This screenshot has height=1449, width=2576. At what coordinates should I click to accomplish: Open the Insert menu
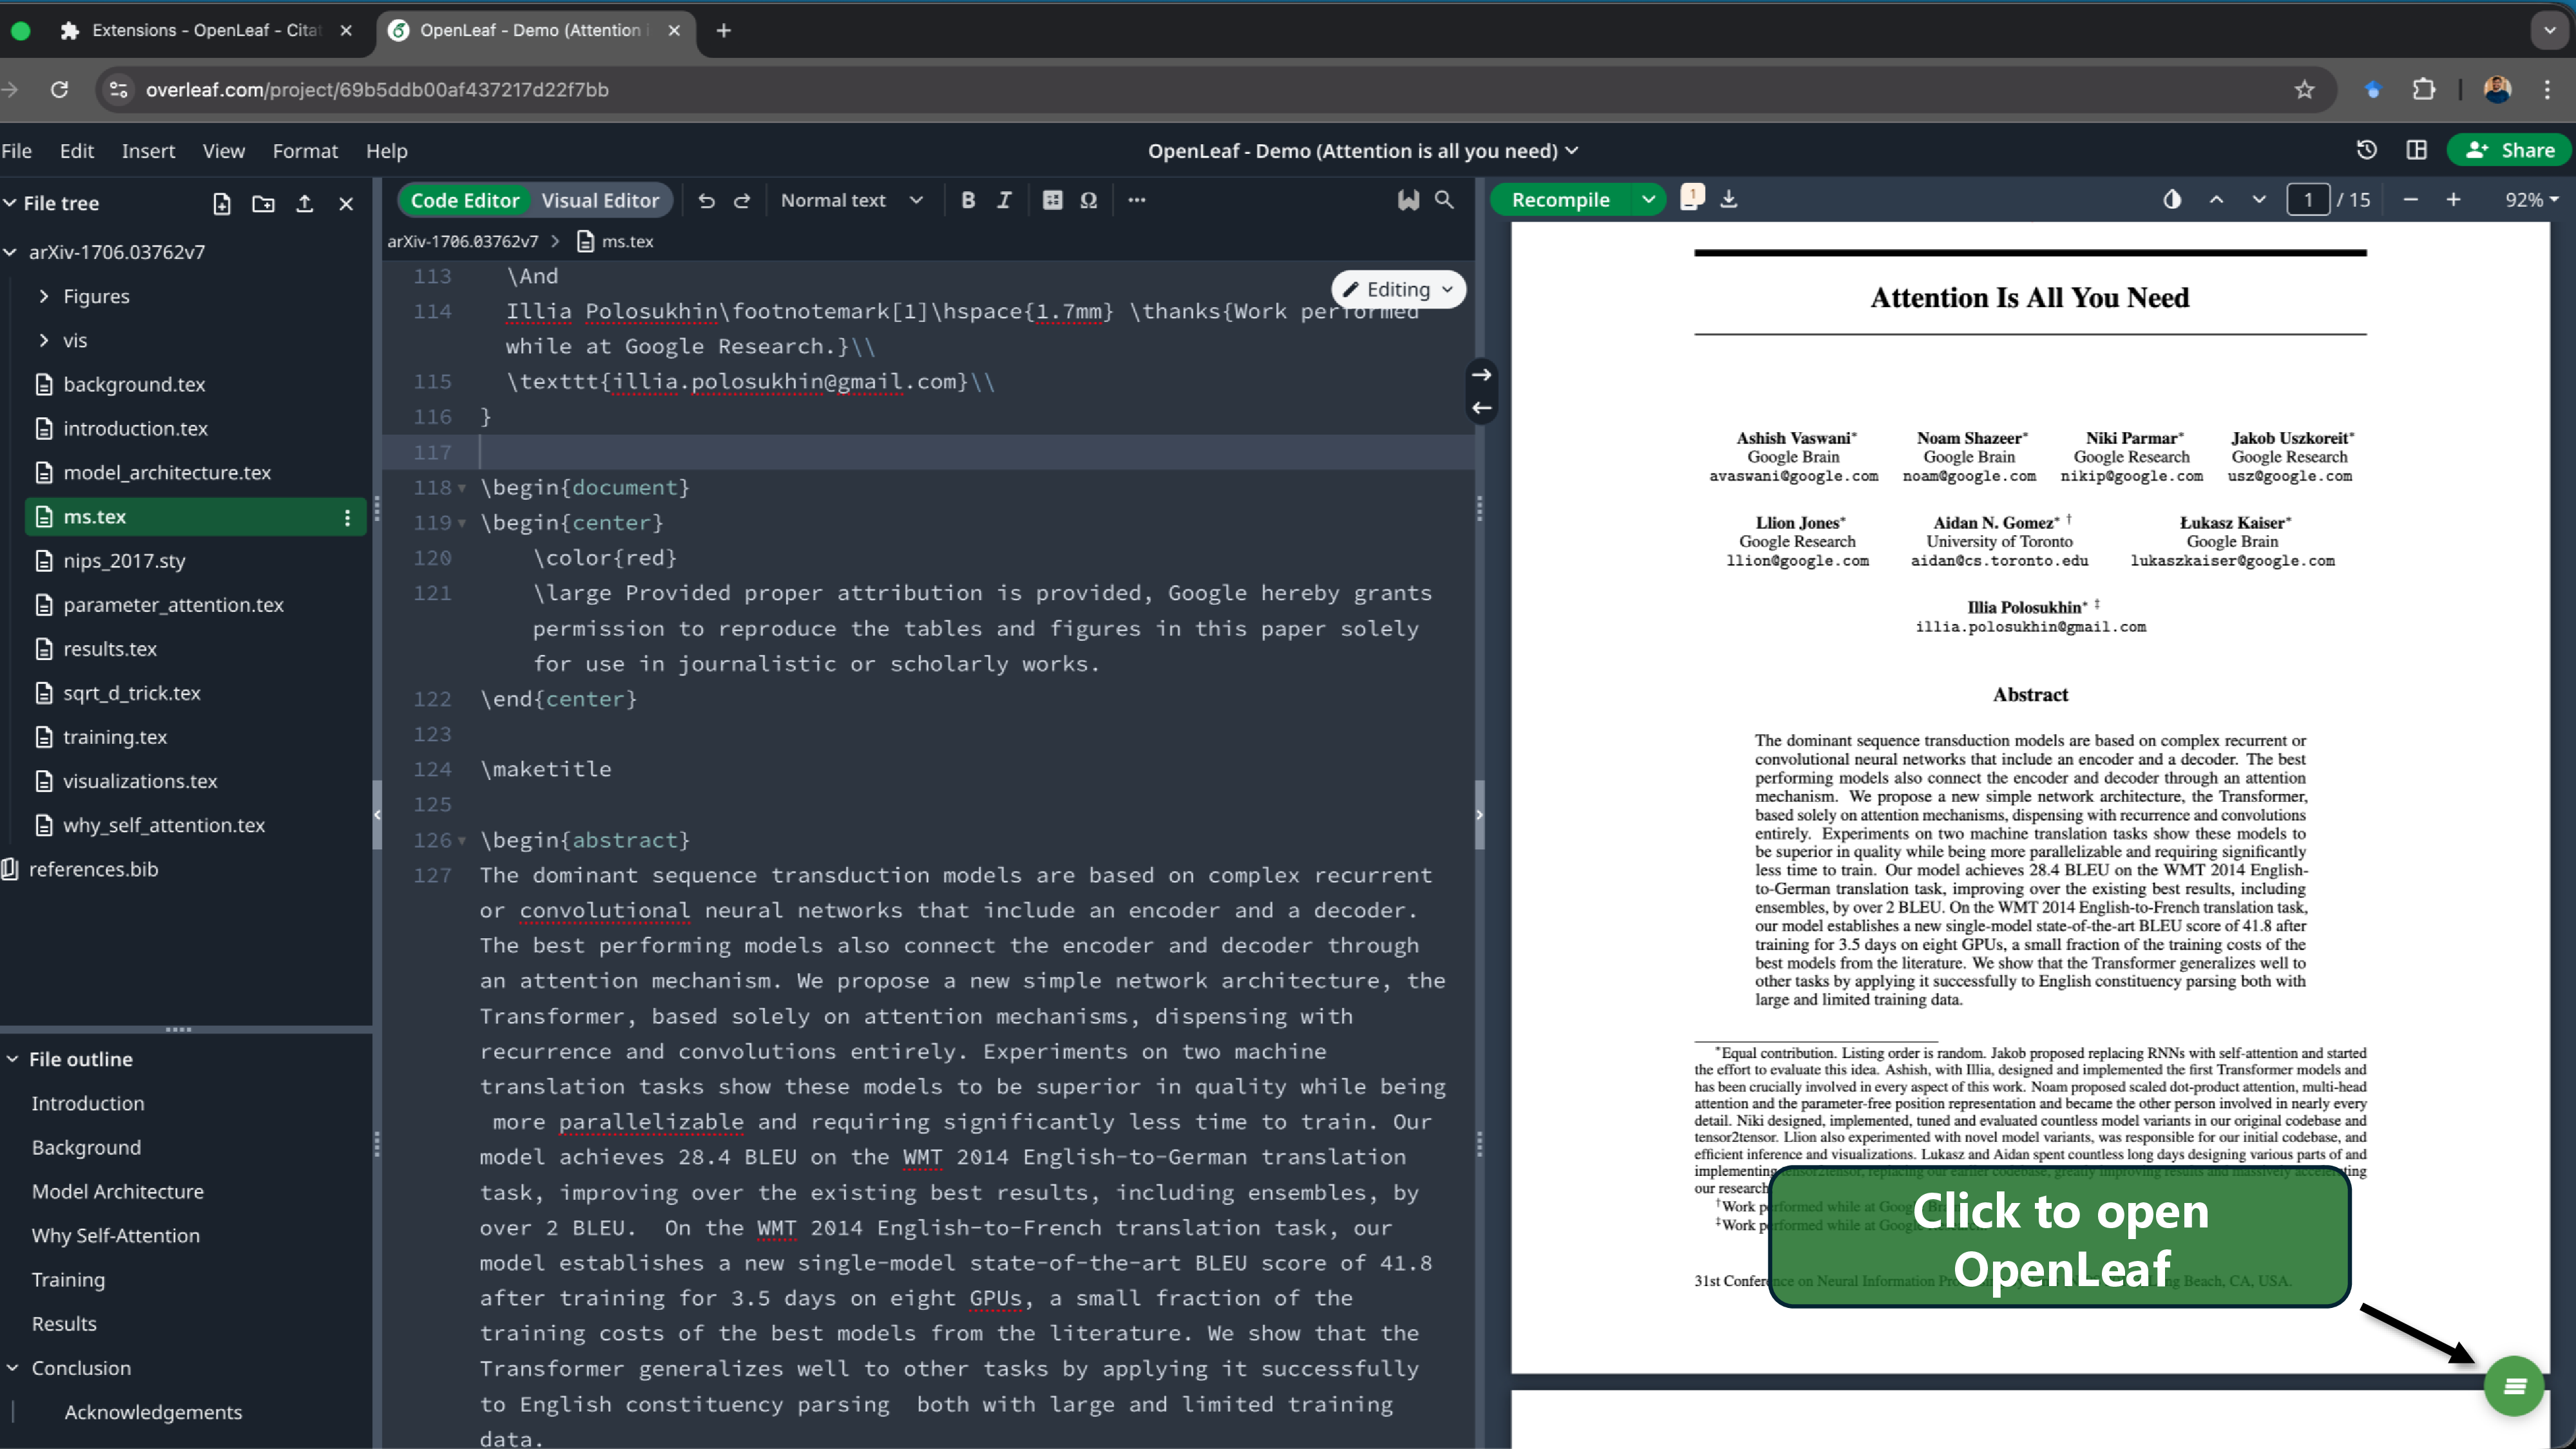[x=148, y=151]
